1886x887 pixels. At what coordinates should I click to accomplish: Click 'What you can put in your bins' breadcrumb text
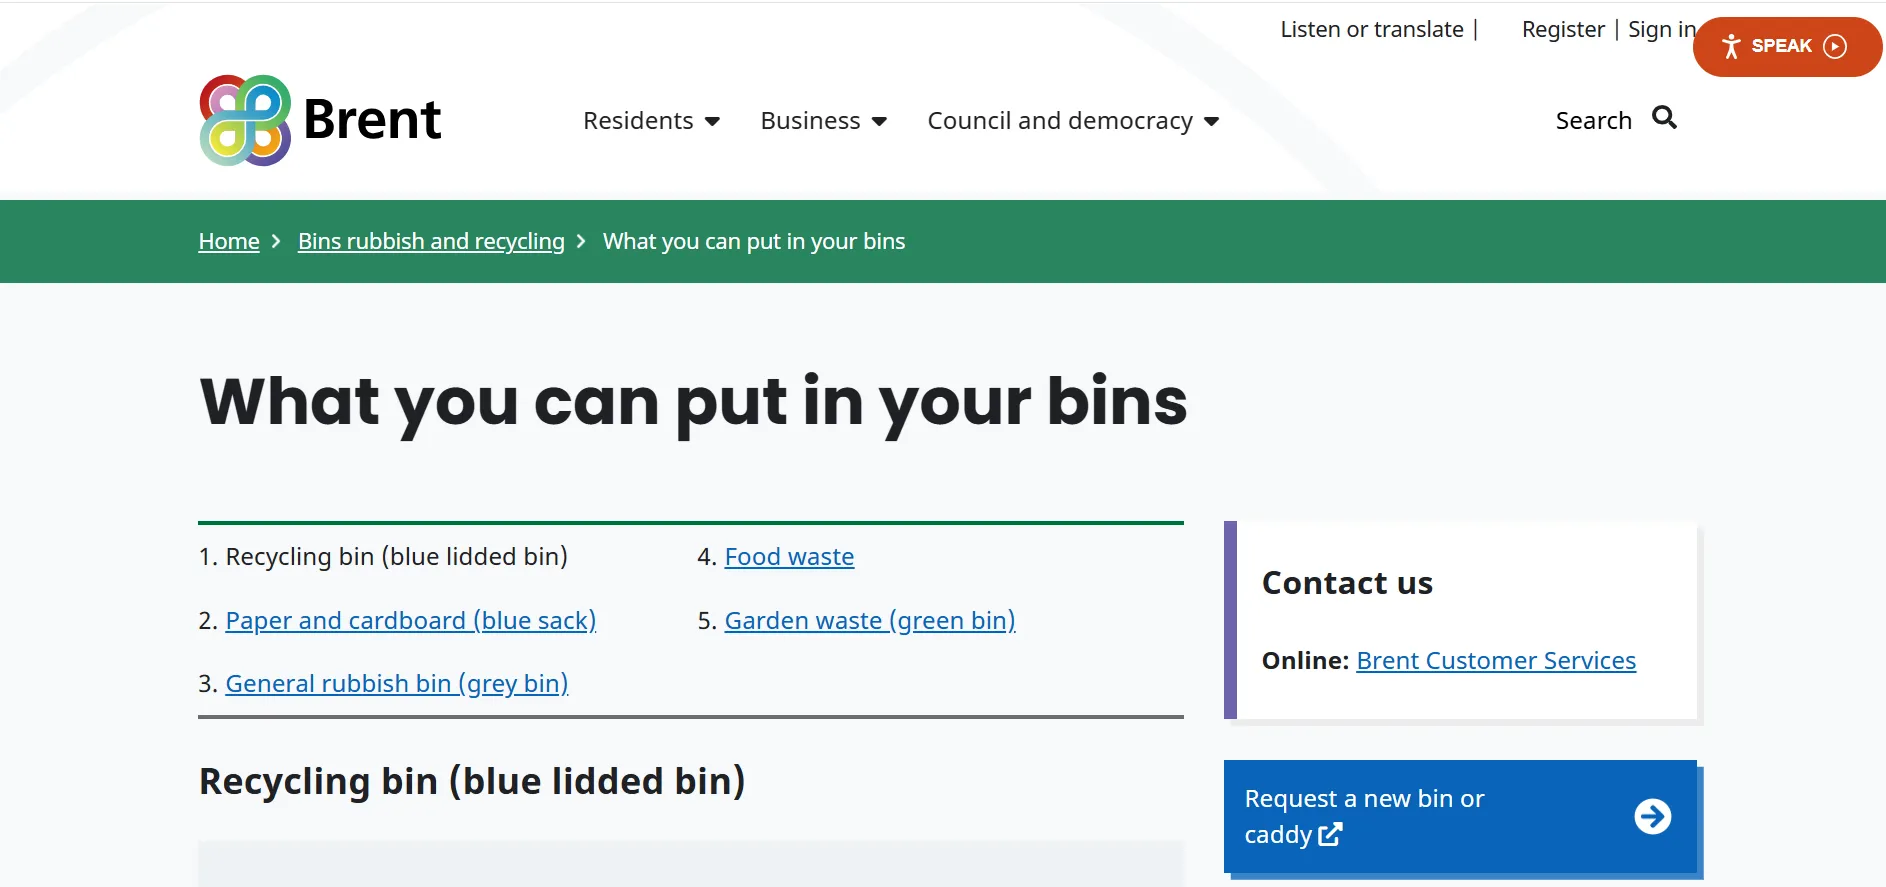(754, 242)
